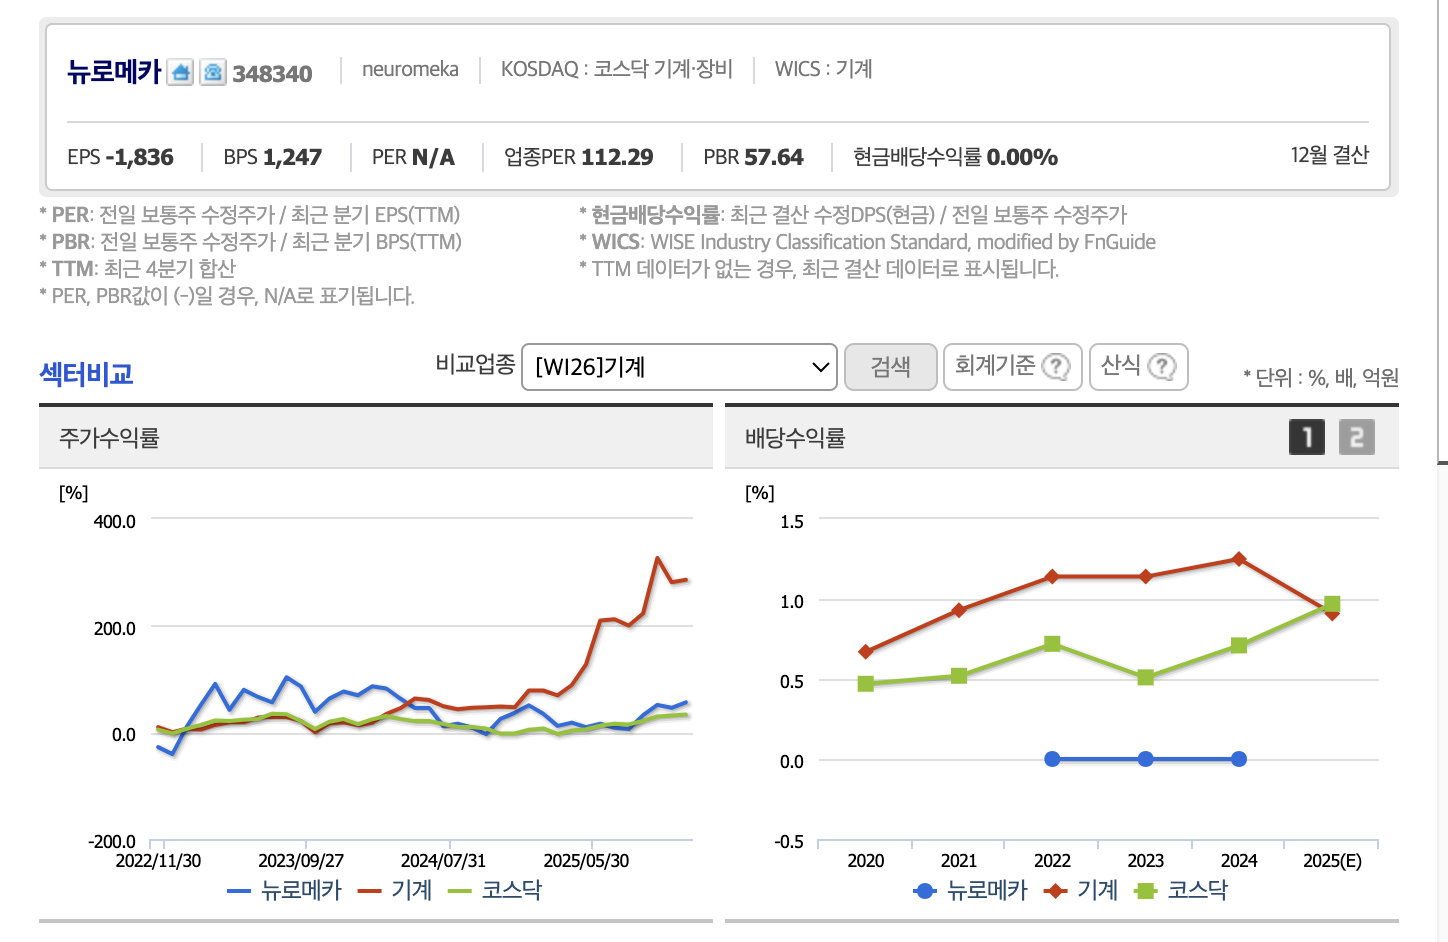Click the blue camera icon next to the company name
Viewport: 1448px width, 942px height.
coord(212,72)
